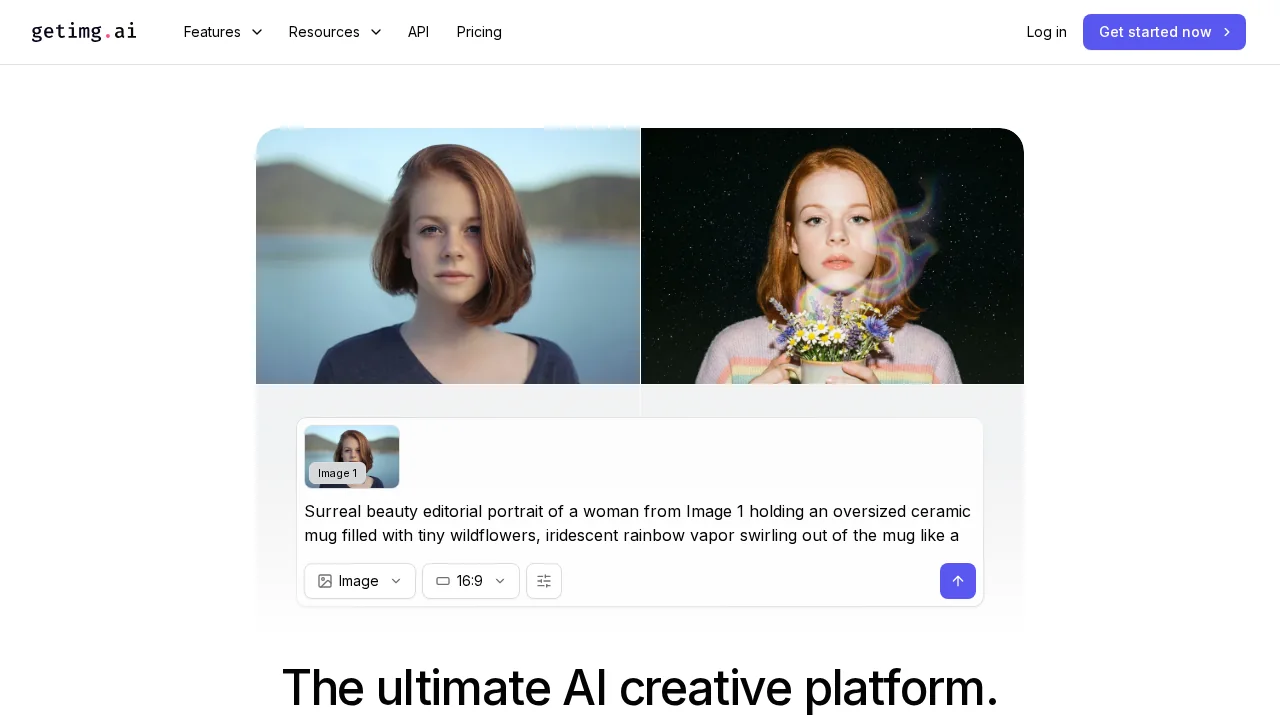
Task: Open the Pricing page
Action: 479,32
